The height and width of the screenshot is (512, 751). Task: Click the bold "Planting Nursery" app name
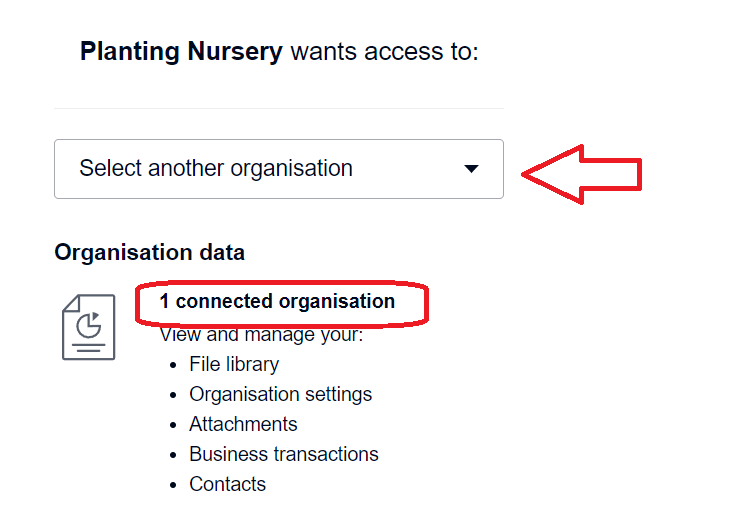coord(181,51)
